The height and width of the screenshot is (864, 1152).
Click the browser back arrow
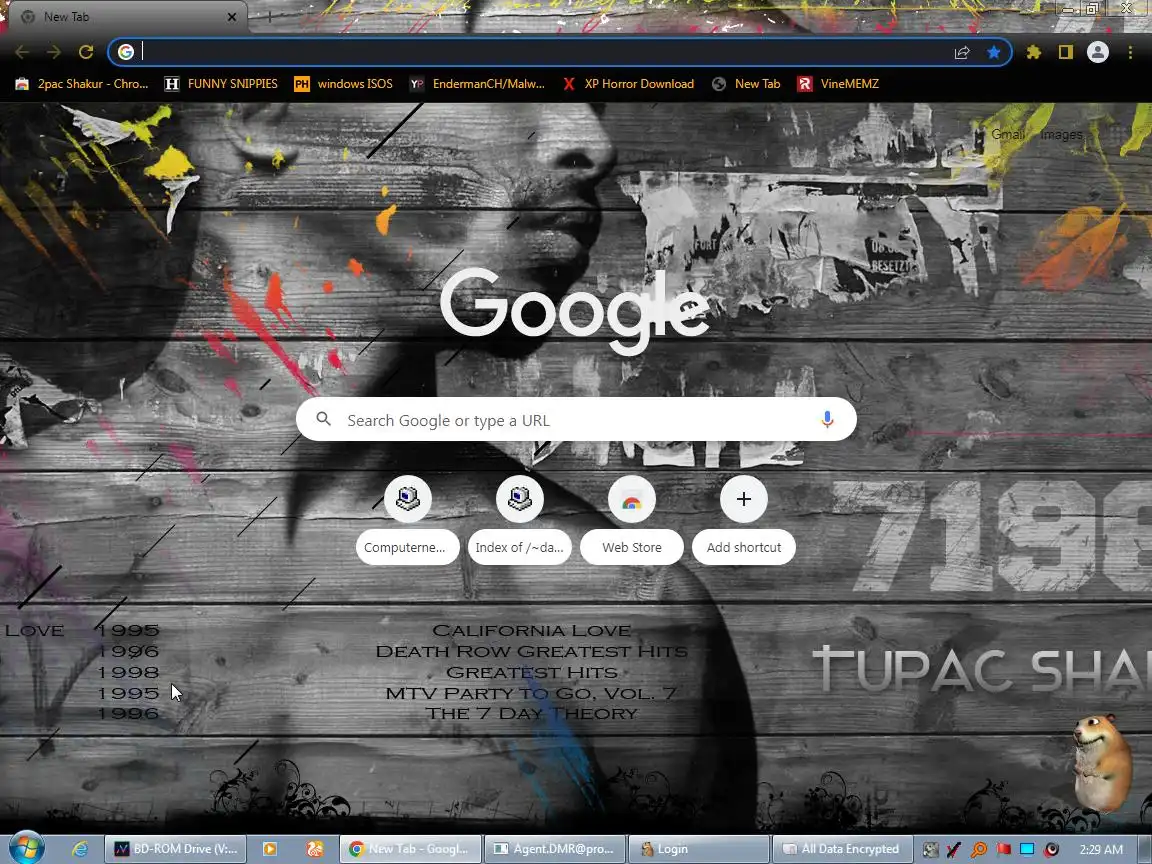pyautogui.click(x=22, y=52)
